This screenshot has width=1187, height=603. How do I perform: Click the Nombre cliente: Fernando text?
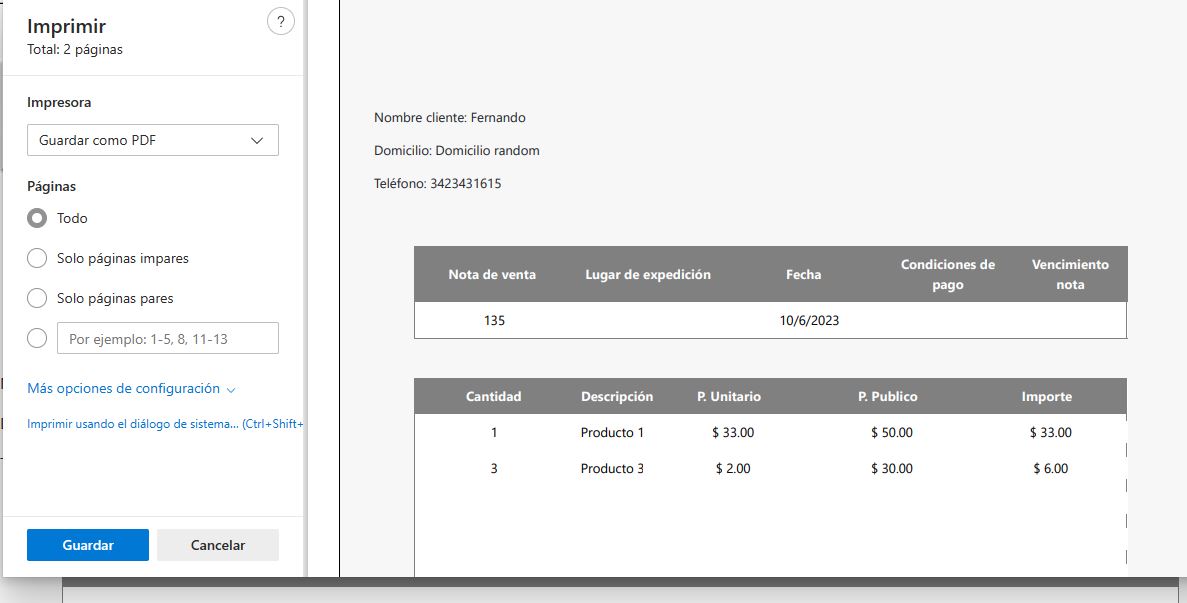[x=449, y=118]
